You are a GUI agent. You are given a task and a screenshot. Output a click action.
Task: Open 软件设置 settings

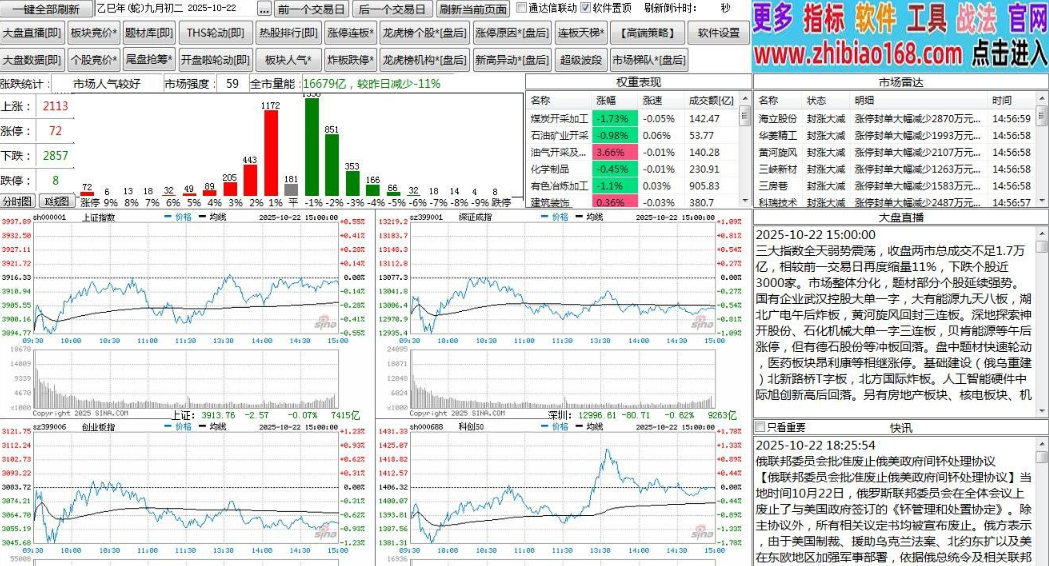(719, 32)
